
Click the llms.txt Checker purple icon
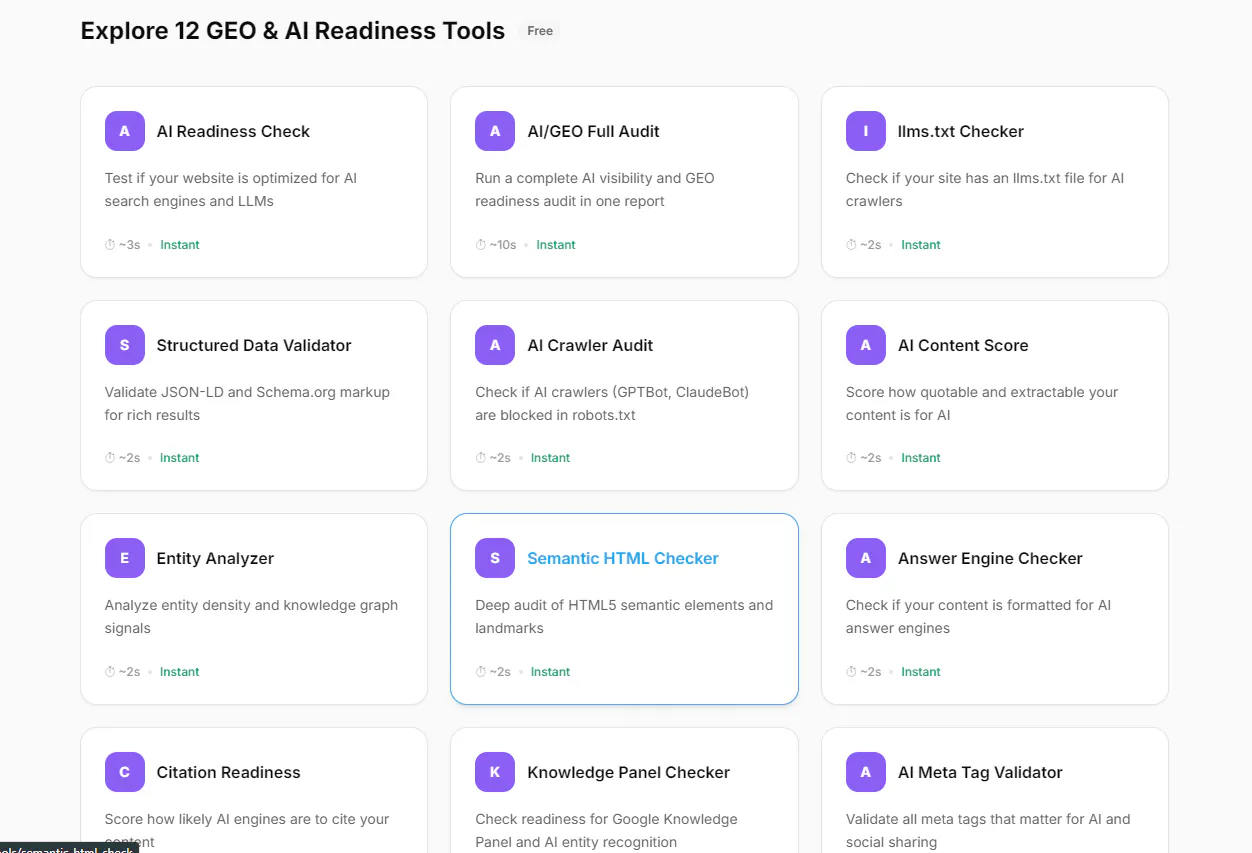(x=866, y=131)
